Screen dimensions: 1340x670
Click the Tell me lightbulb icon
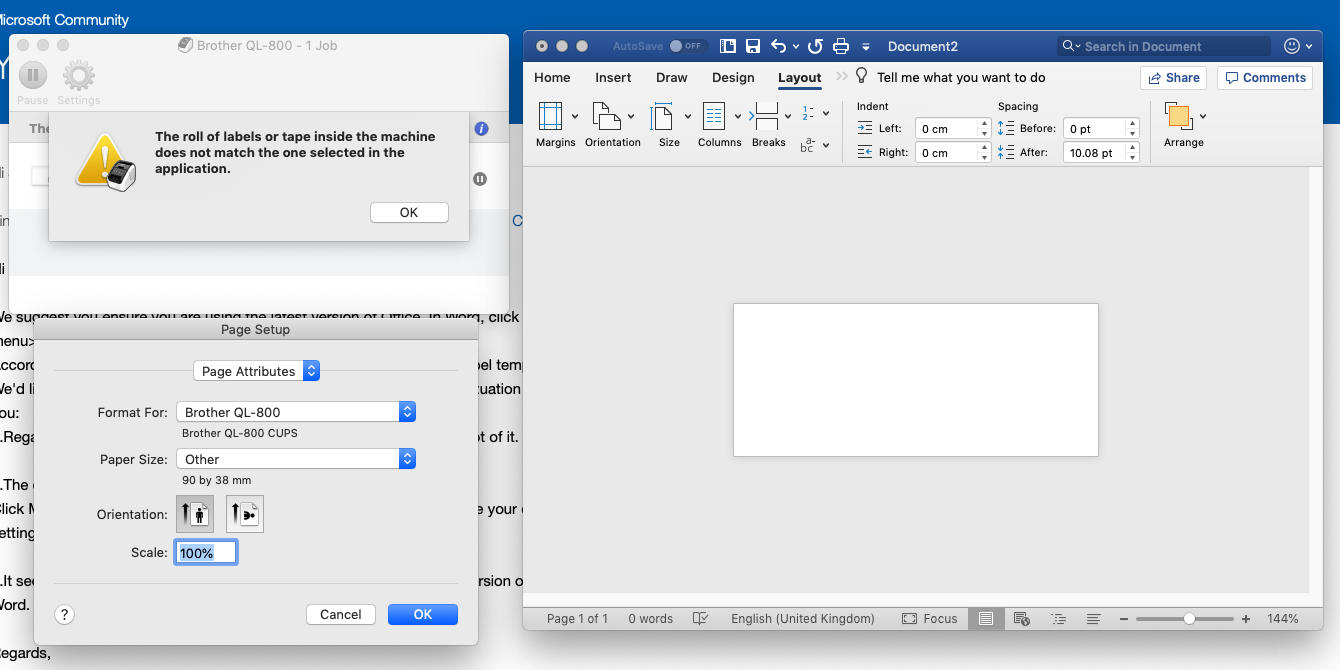(862, 77)
